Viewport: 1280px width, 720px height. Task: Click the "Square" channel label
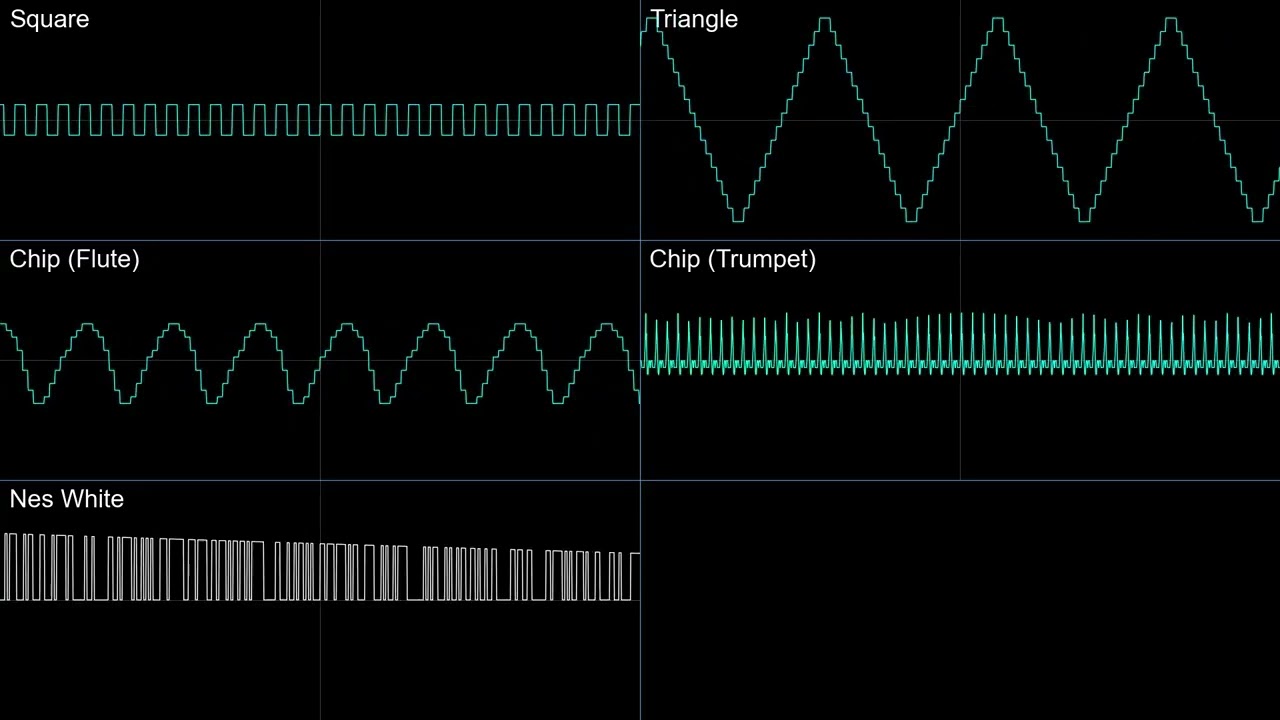click(49, 20)
